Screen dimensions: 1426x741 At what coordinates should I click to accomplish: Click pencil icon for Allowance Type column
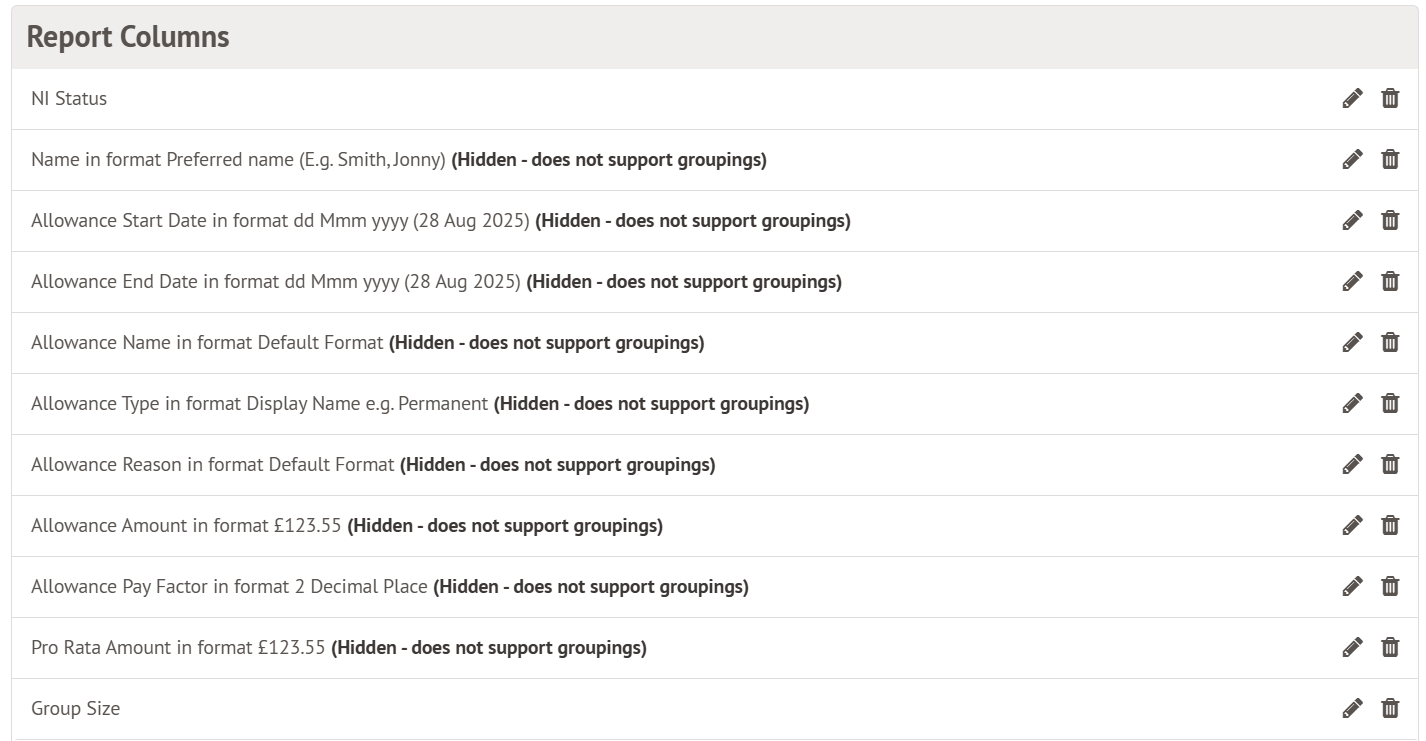coord(1352,403)
